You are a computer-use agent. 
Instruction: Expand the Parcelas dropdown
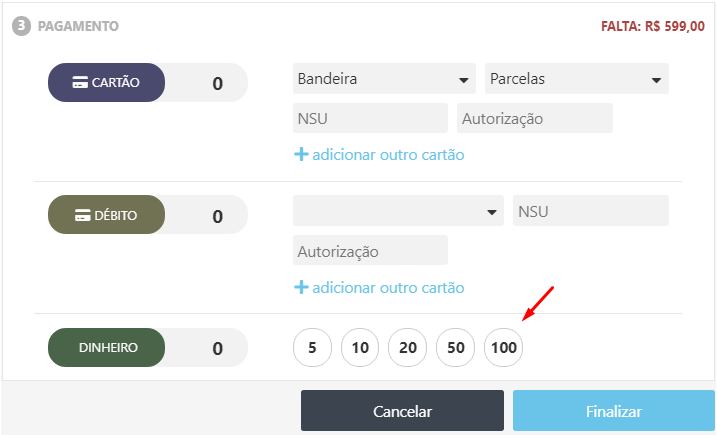coord(576,79)
